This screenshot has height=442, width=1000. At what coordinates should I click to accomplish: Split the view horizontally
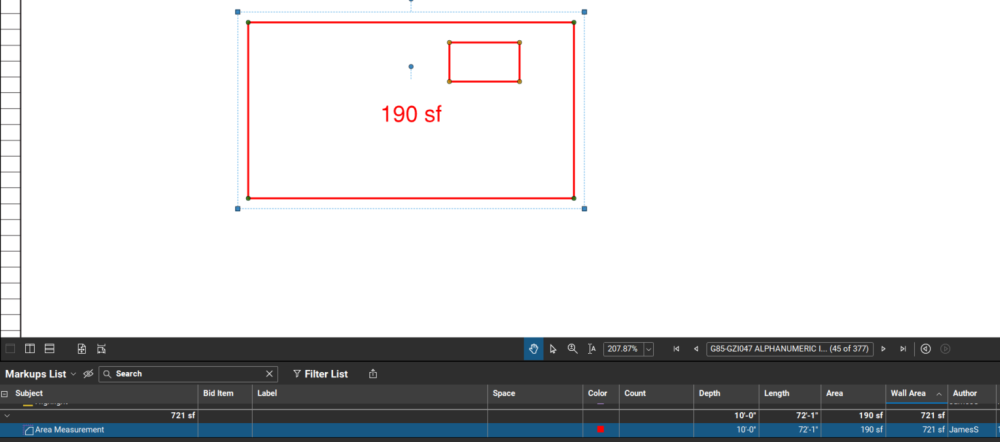(49, 349)
